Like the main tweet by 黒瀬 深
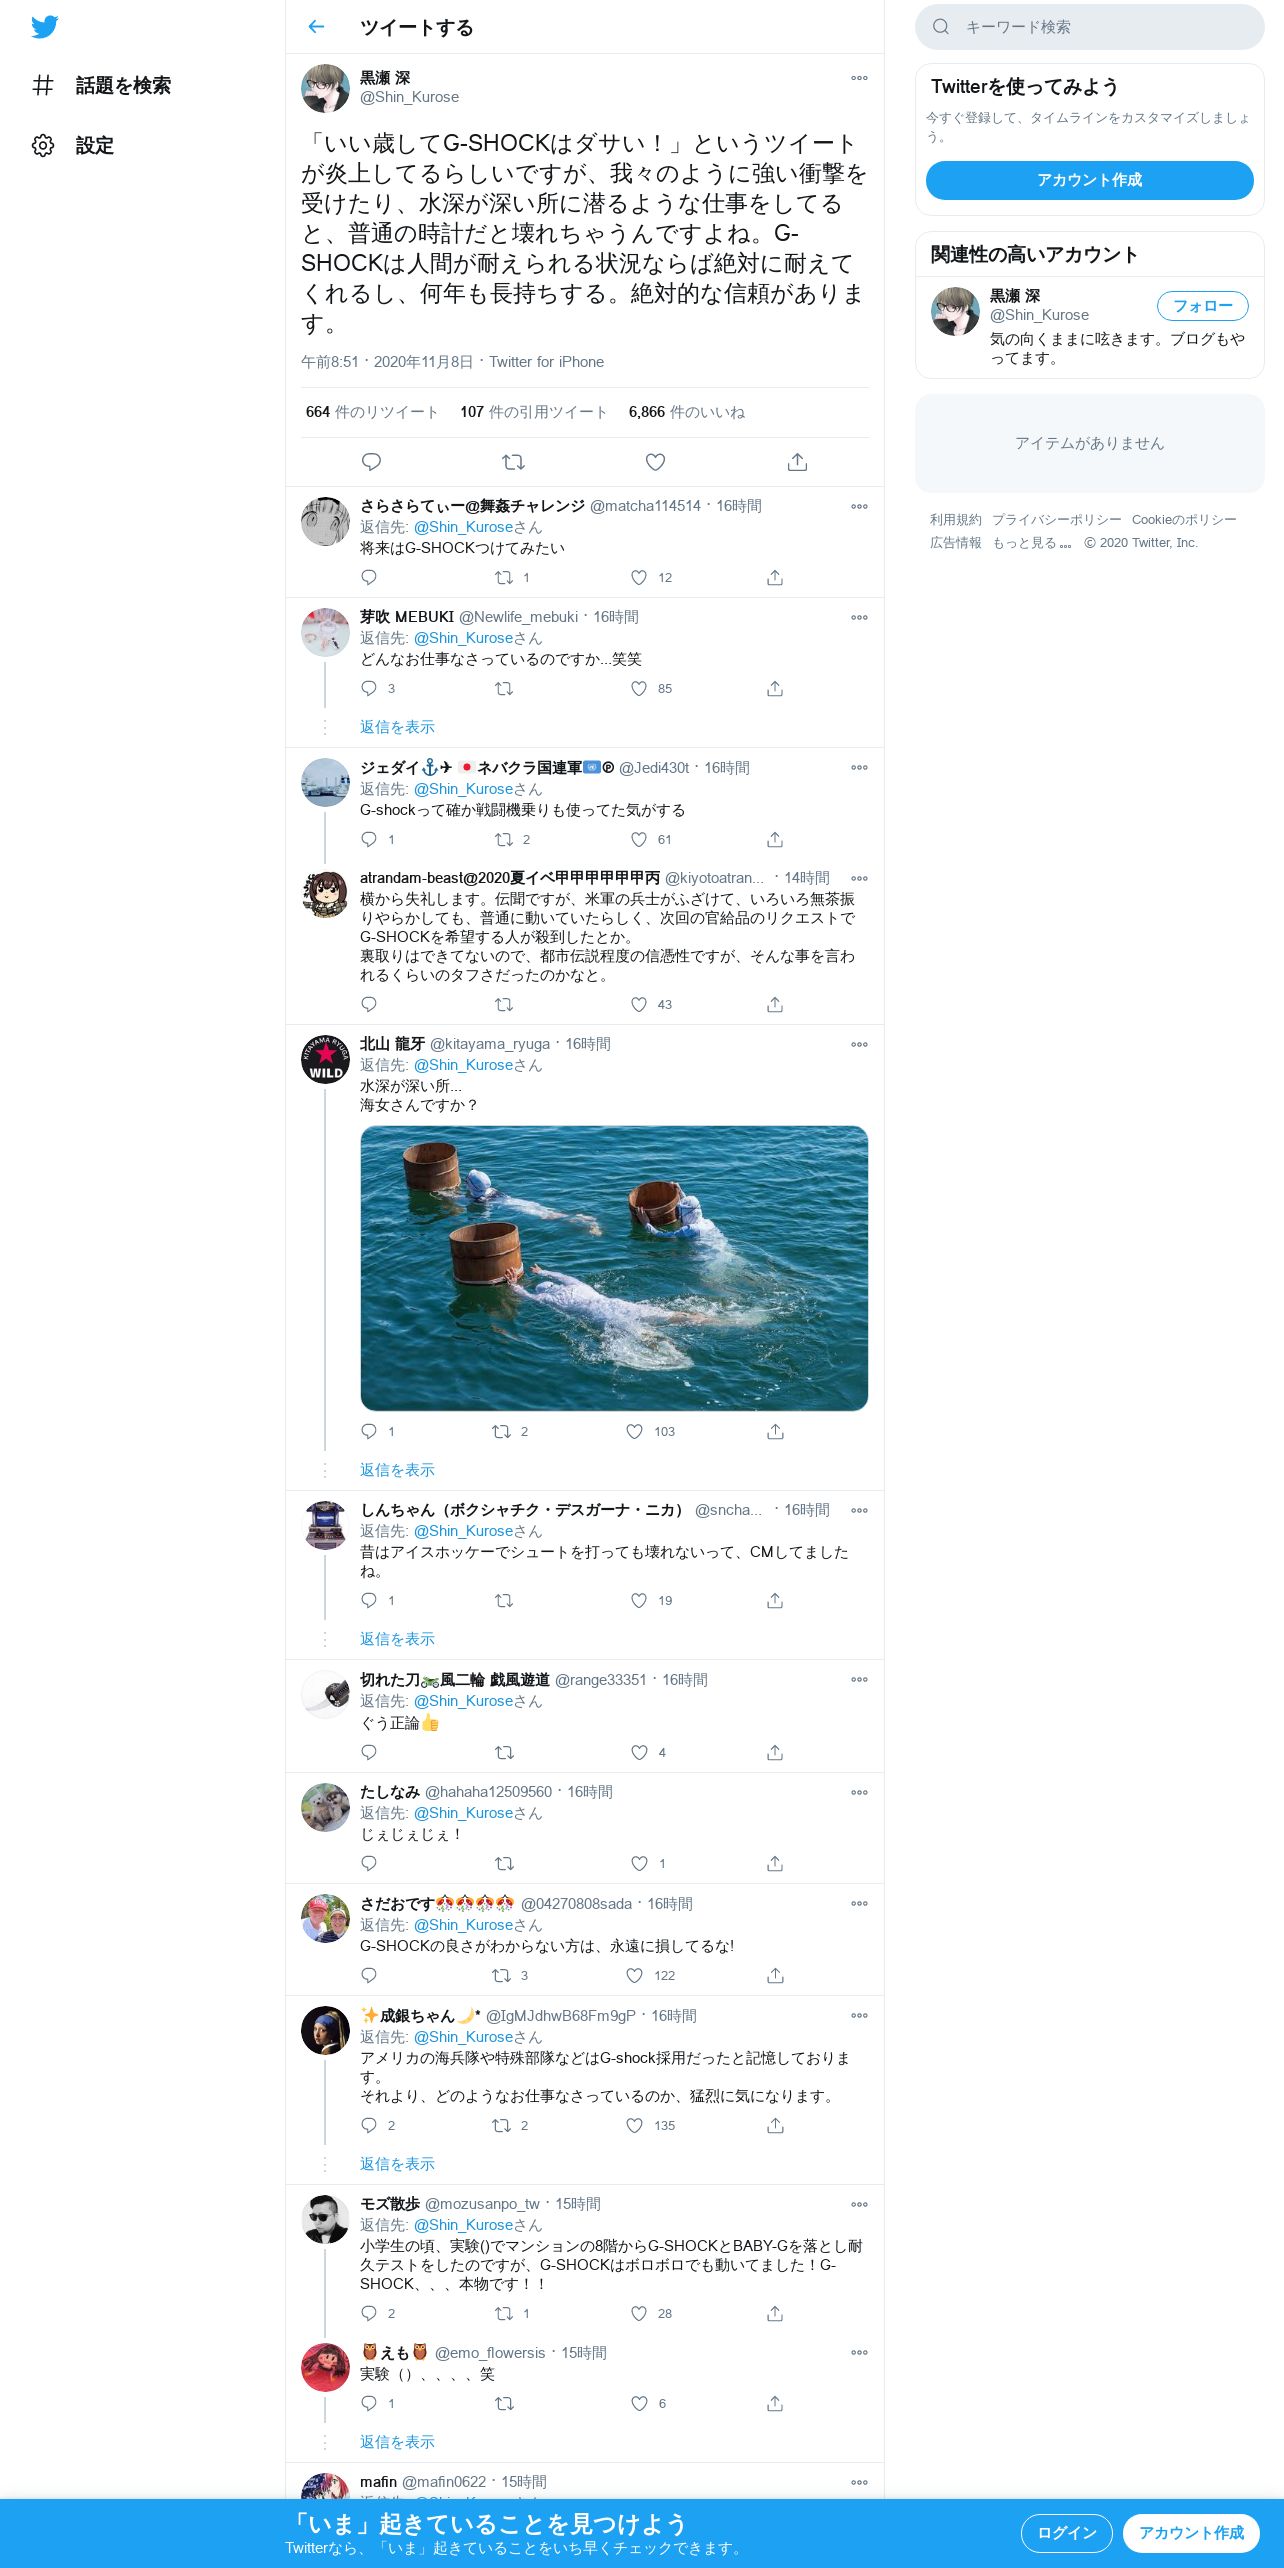The width and height of the screenshot is (1284, 2568). (655, 462)
